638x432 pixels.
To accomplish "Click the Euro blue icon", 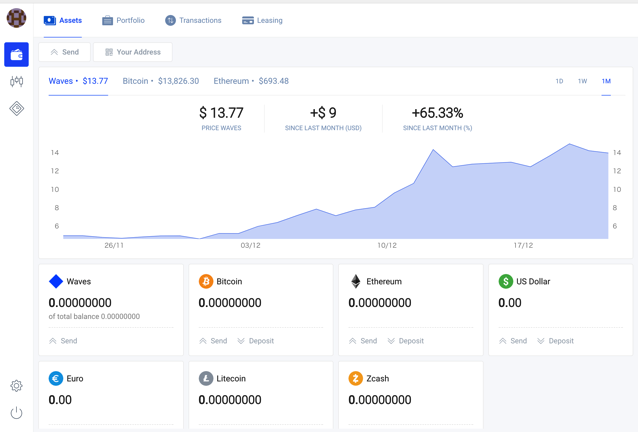I will (56, 378).
